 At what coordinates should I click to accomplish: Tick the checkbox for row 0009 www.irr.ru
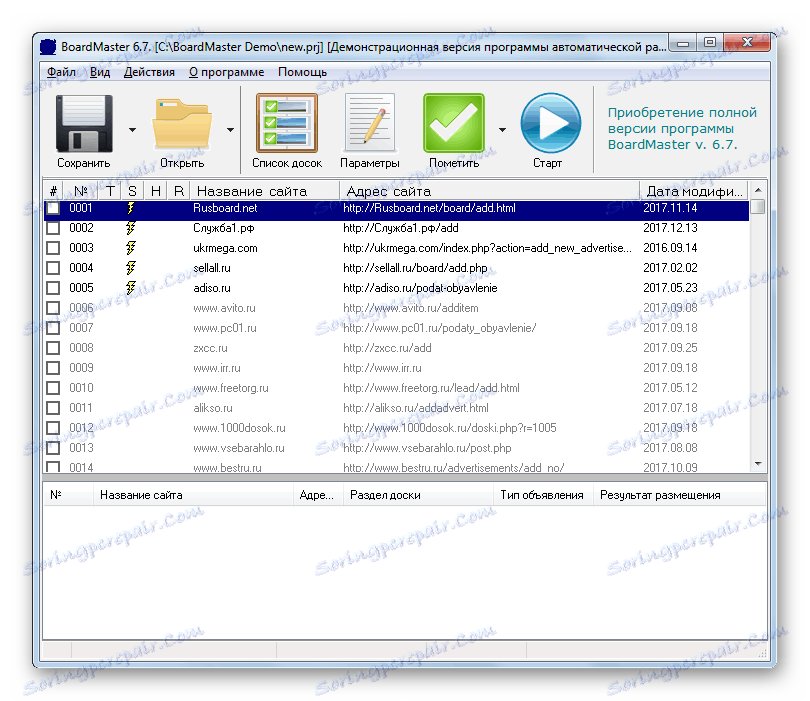(x=53, y=368)
